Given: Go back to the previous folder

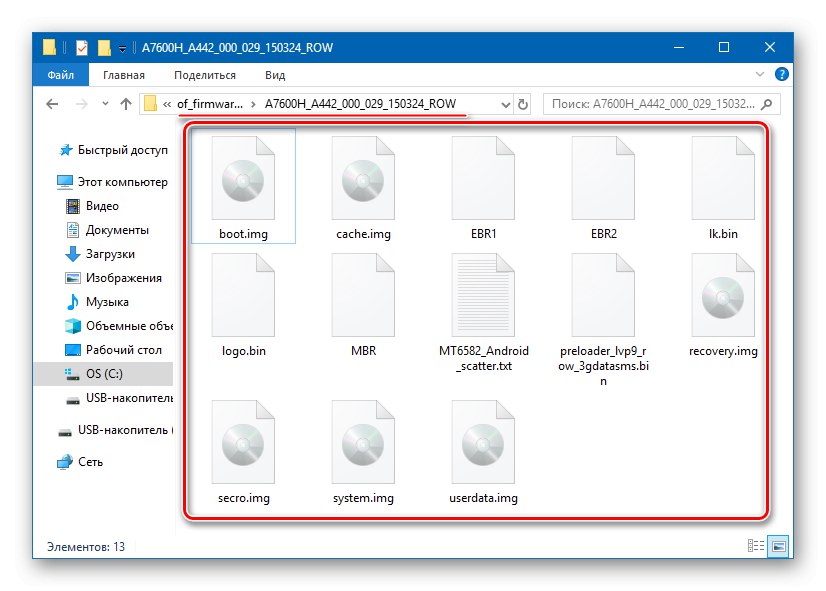Looking at the screenshot, I should 51,103.
